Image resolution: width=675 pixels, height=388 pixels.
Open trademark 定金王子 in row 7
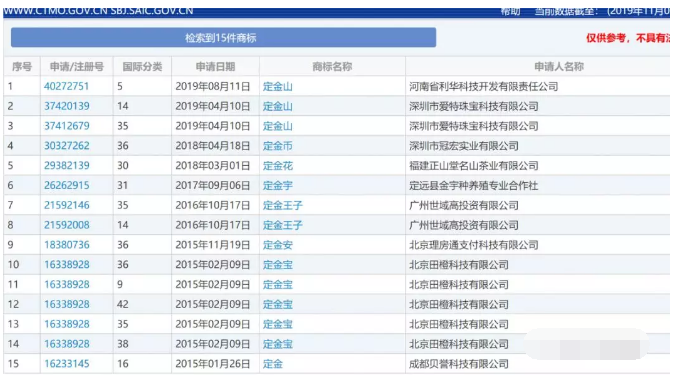click(x=282, y=205)
